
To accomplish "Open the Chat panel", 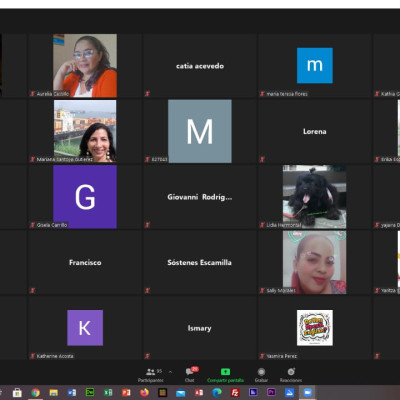I will click(190, 375).
